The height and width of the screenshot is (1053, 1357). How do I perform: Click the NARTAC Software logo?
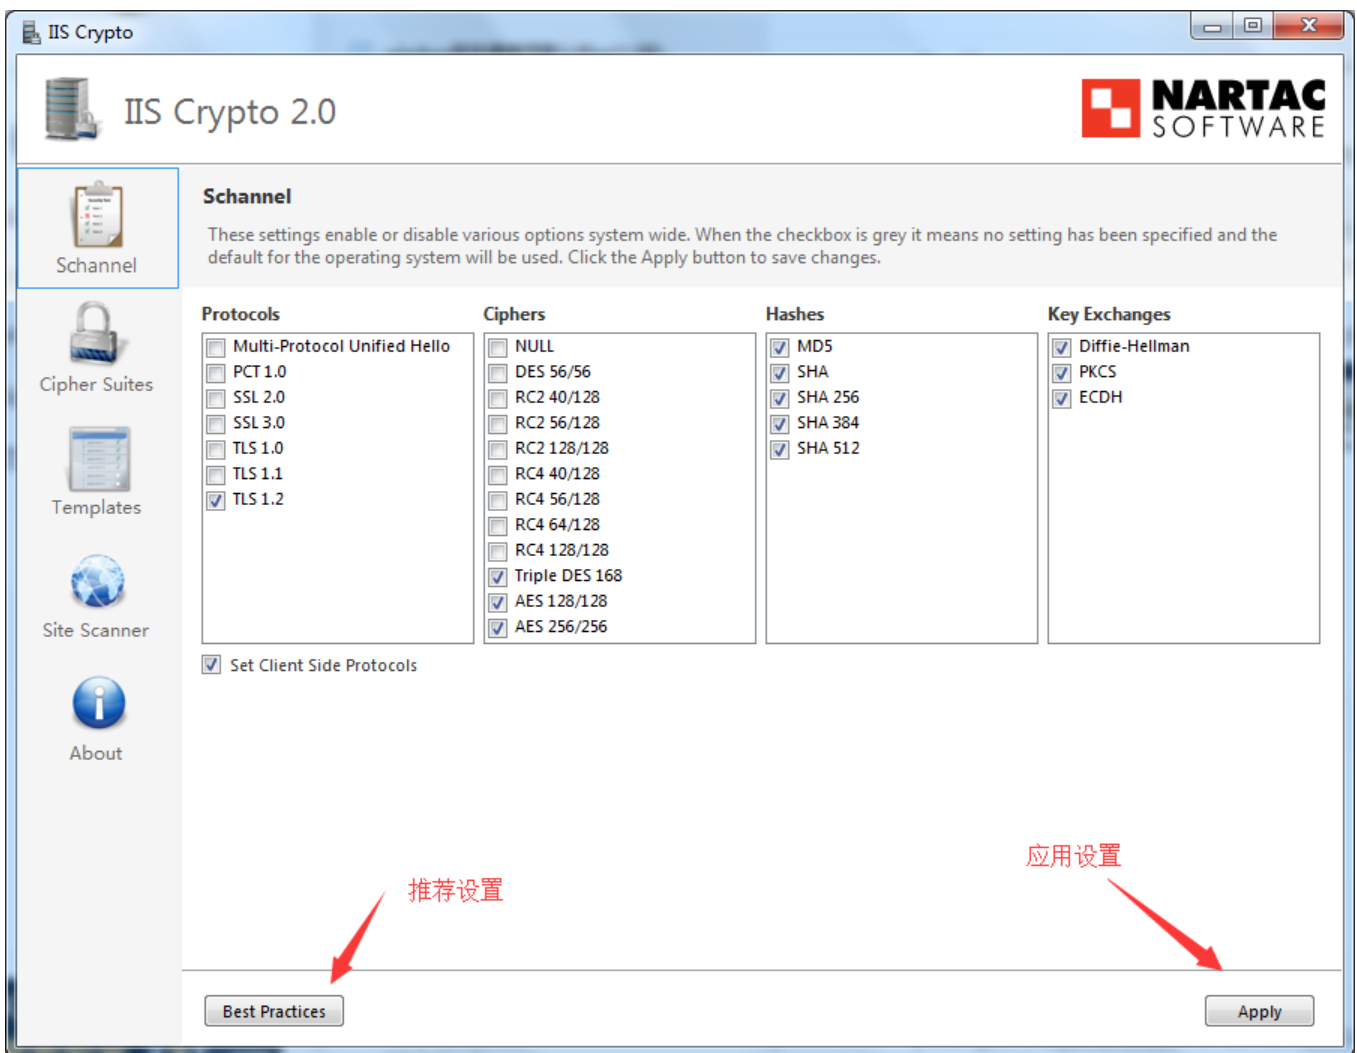point(1204,108)
